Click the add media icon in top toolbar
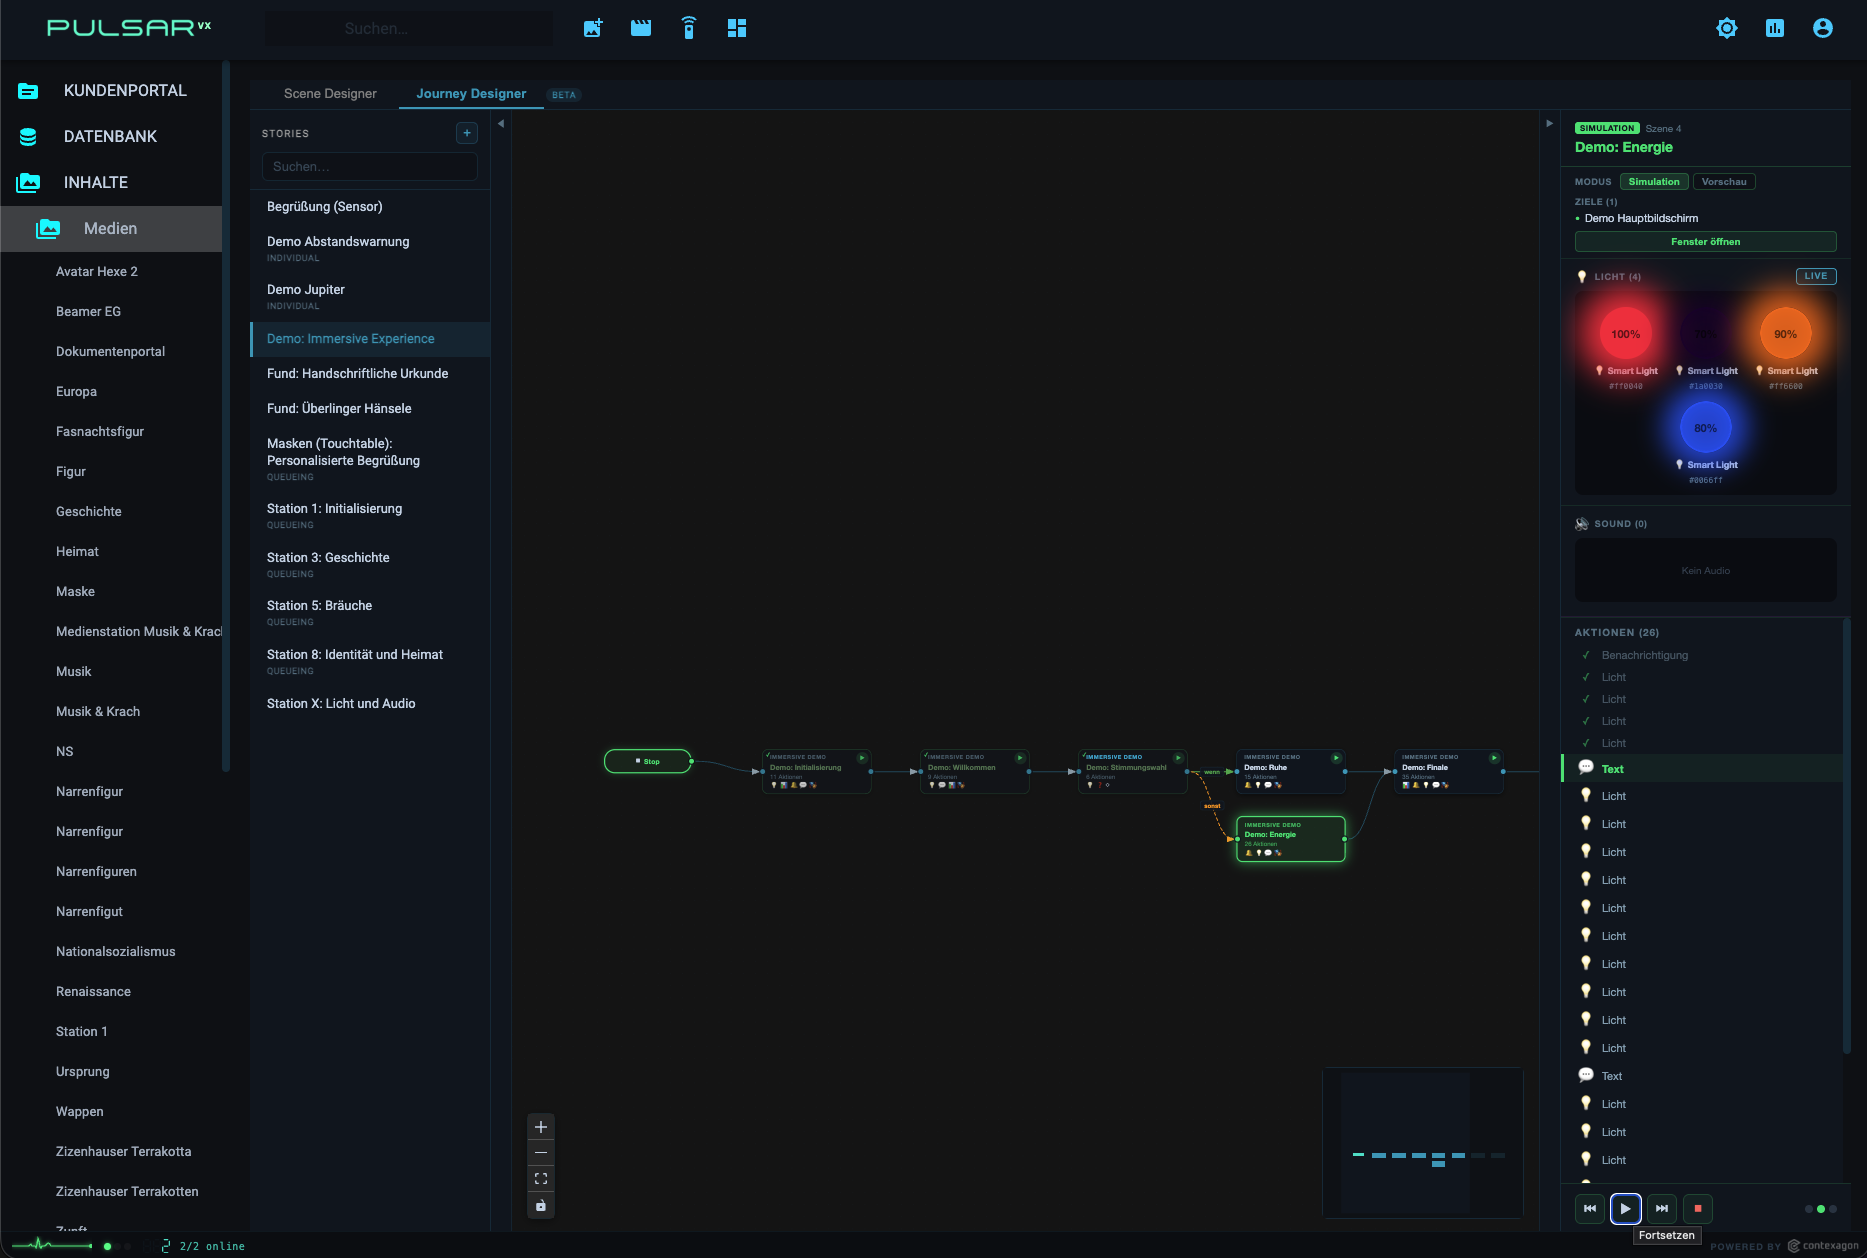This screenshot has height=1258, width=1867. 593,28
